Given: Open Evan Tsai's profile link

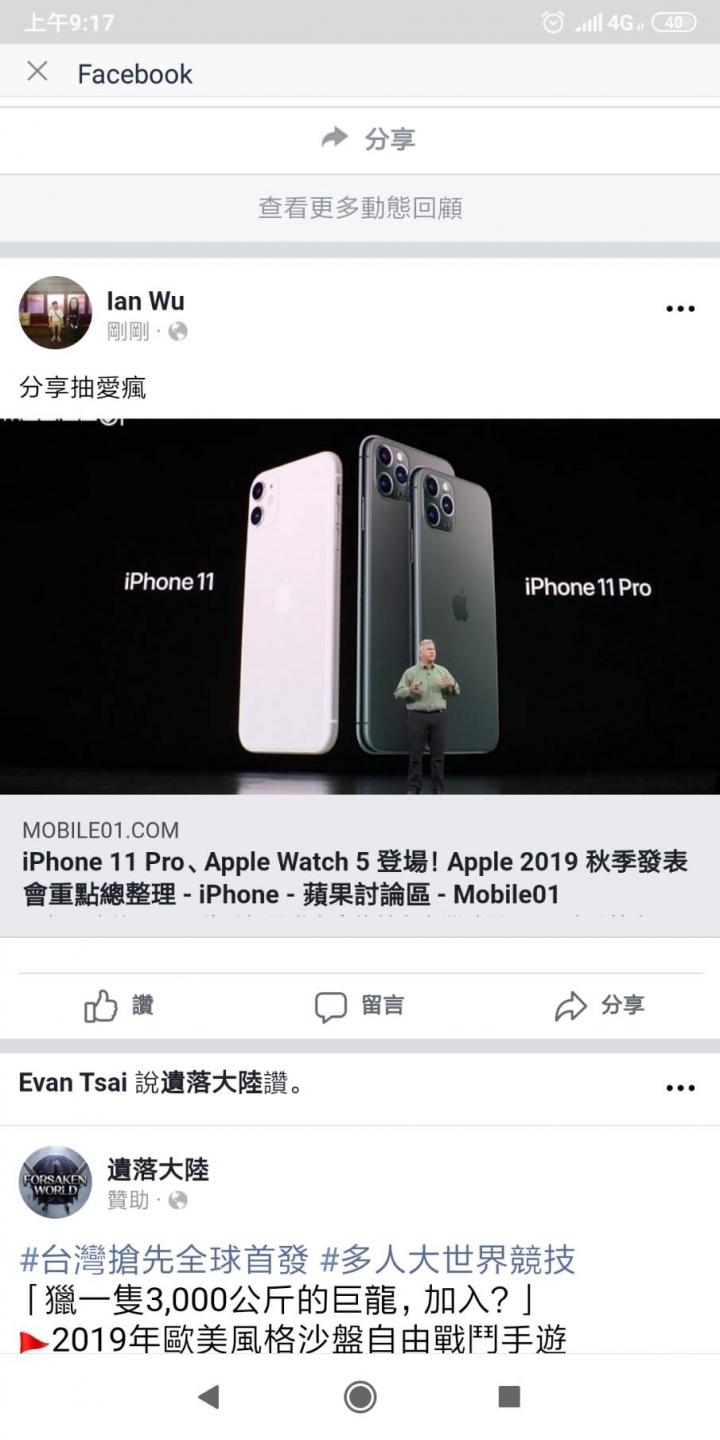Looking at the screenshot, I should pos(73,1083).
